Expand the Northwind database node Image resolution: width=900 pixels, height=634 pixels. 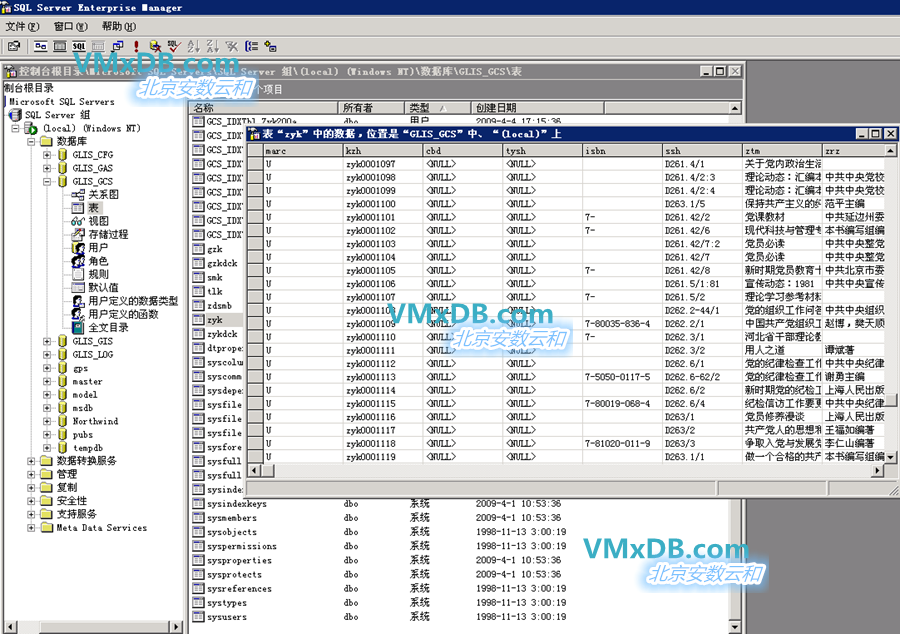pyautogui.click(x=47, y=421)
